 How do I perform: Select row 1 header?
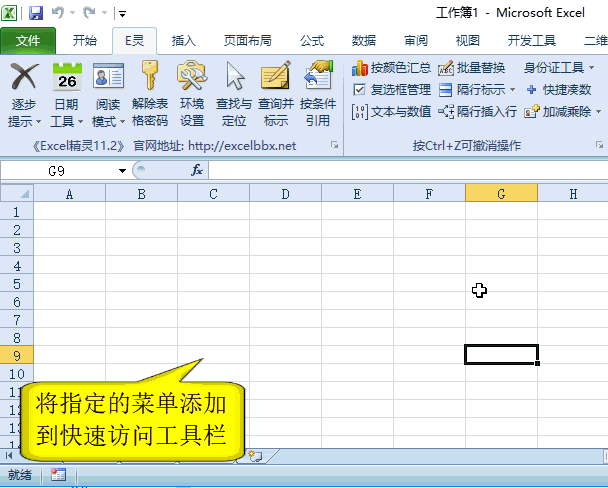[17, 212]
